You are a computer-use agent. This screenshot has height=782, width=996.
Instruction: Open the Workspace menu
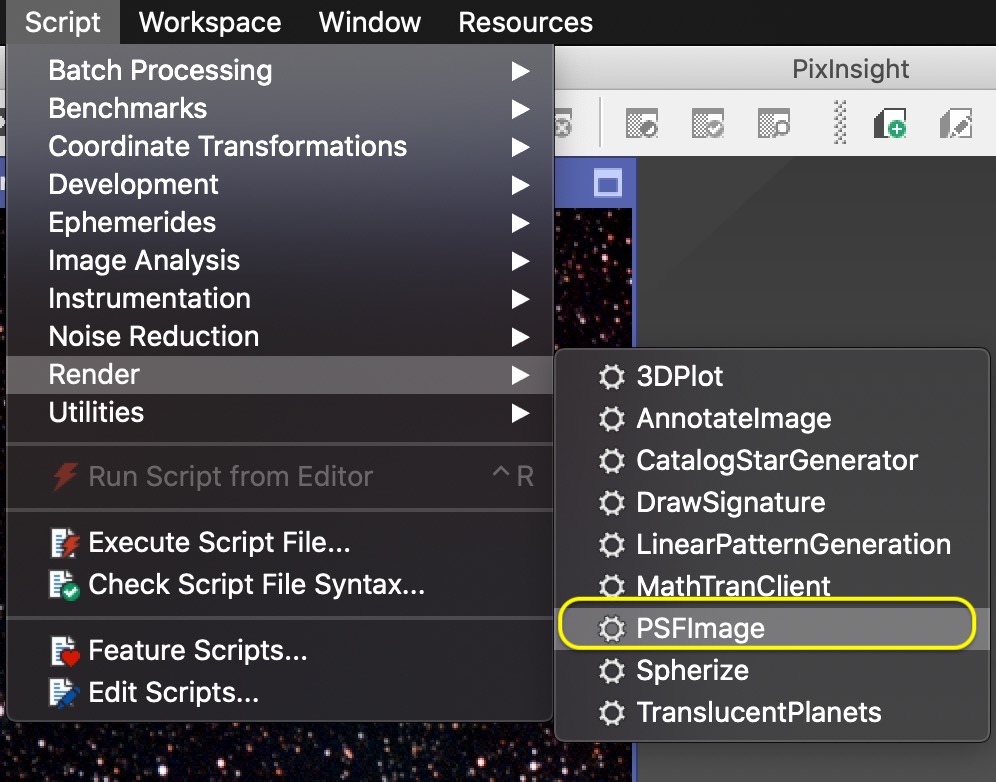[x=210, y=22]
